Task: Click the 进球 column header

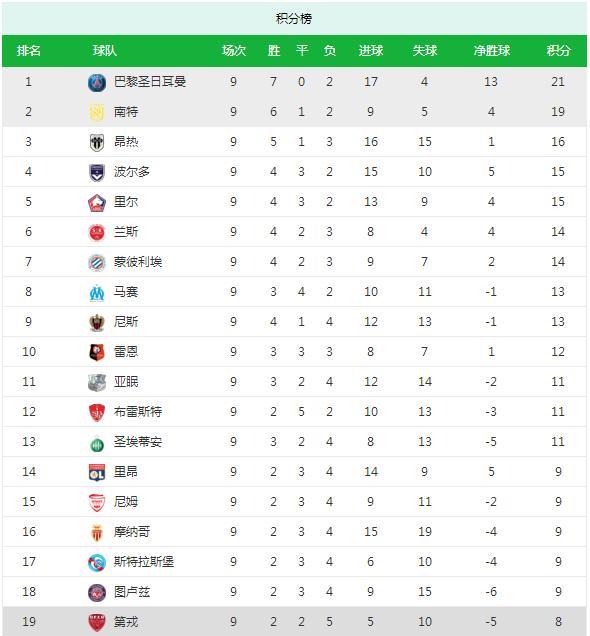Action: 371,51
